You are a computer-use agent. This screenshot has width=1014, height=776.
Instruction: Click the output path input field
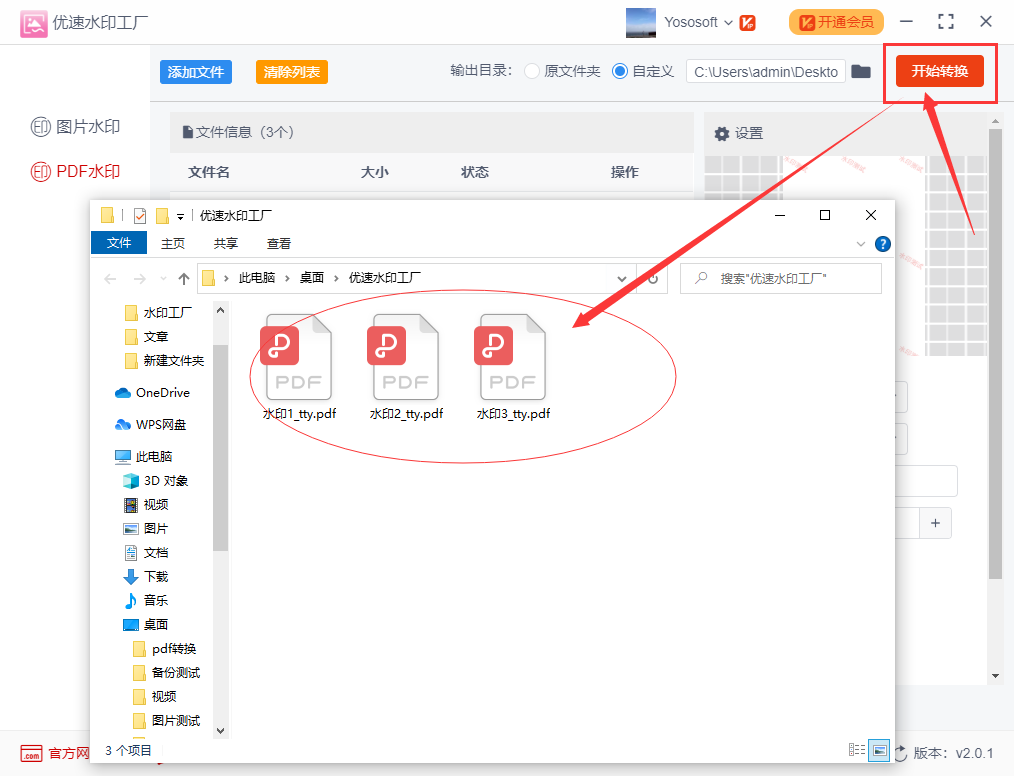point(766,72)
